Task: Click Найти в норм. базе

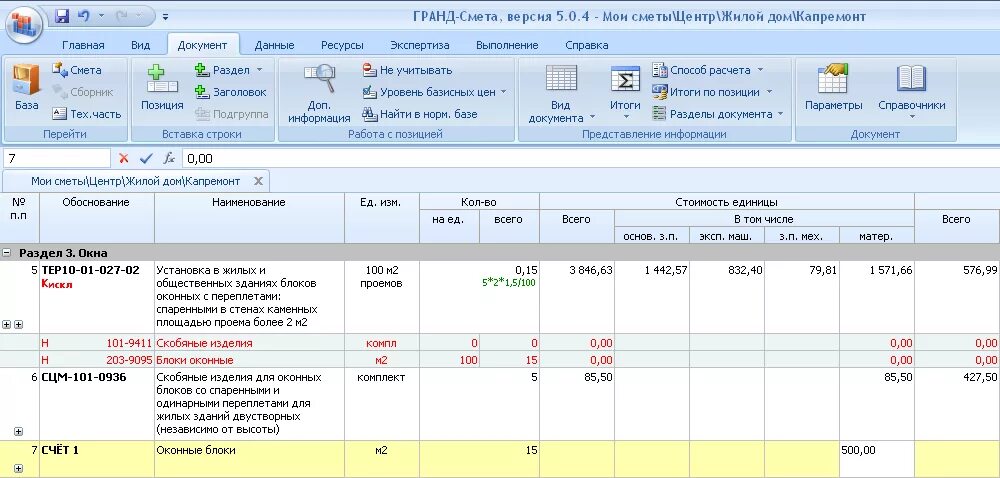Action: 420,114
